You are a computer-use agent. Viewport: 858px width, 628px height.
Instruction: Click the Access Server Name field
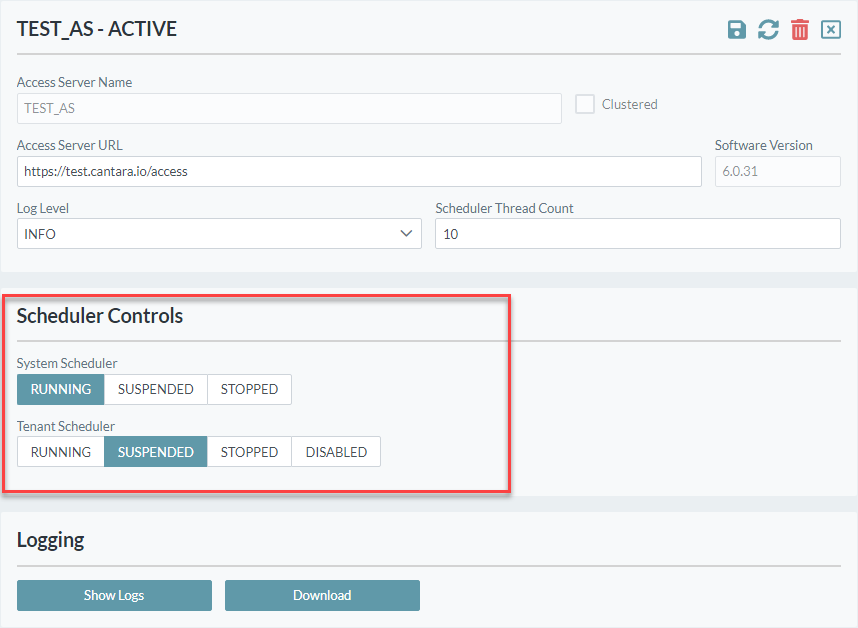click(289, 108)
